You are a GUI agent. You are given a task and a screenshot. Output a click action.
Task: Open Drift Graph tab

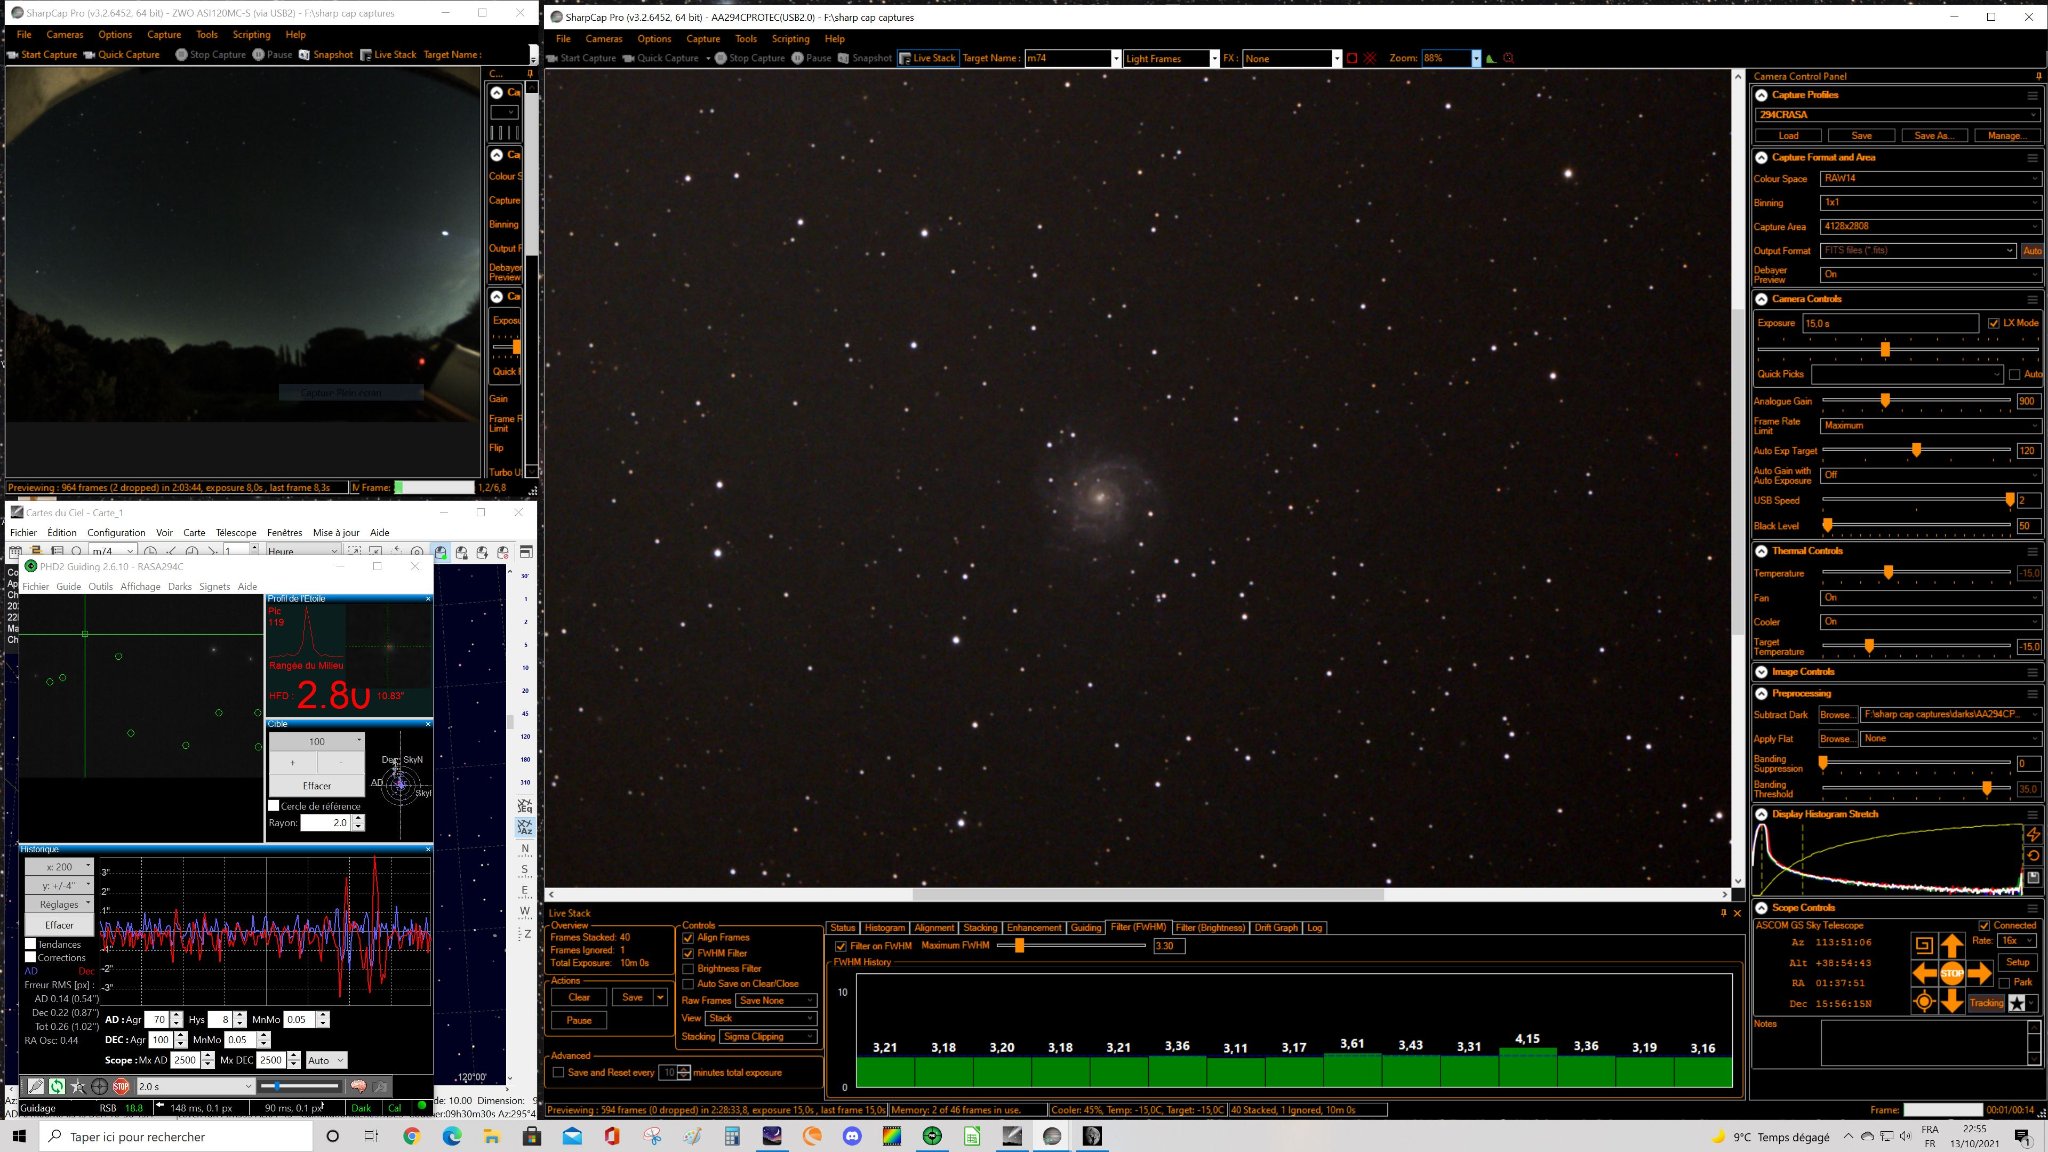pyautogui.click(x=1276, y=928)
